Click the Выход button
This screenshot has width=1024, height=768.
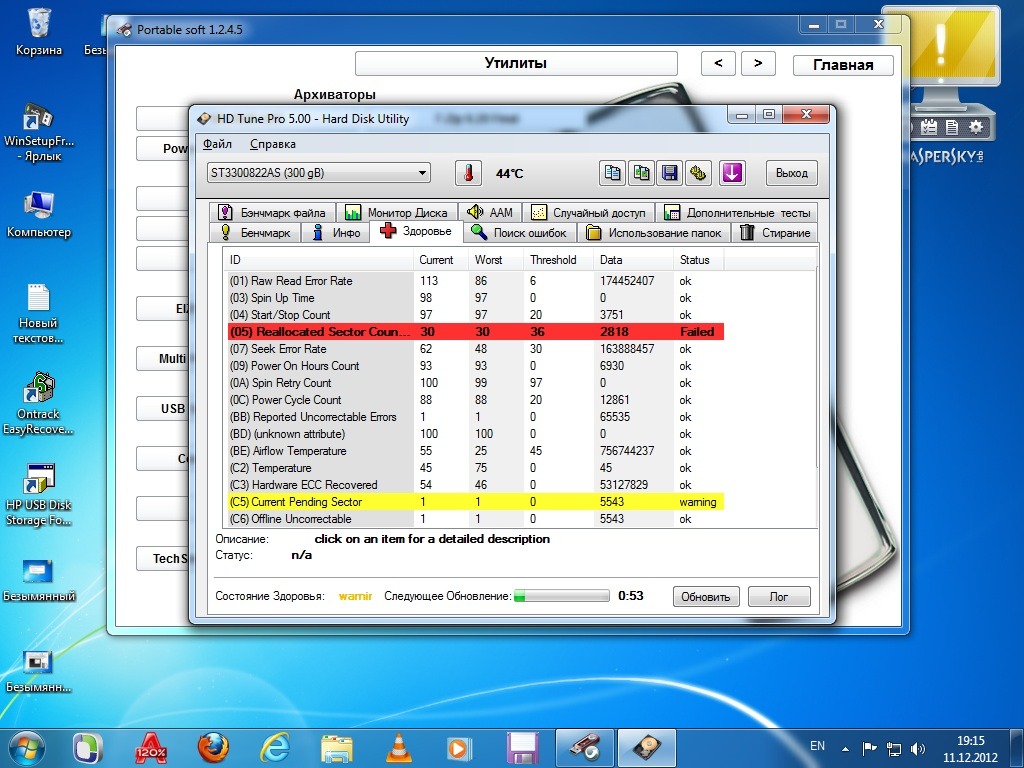(x=792, y=173)
